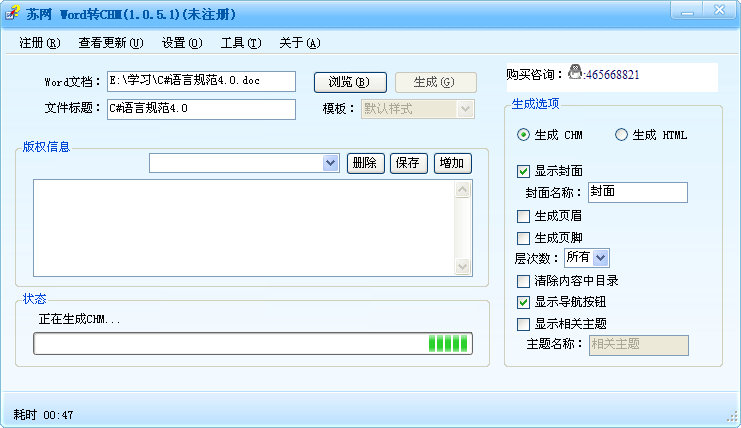
Task: Click the 浏览 browse button
Action: click(350, 82)
